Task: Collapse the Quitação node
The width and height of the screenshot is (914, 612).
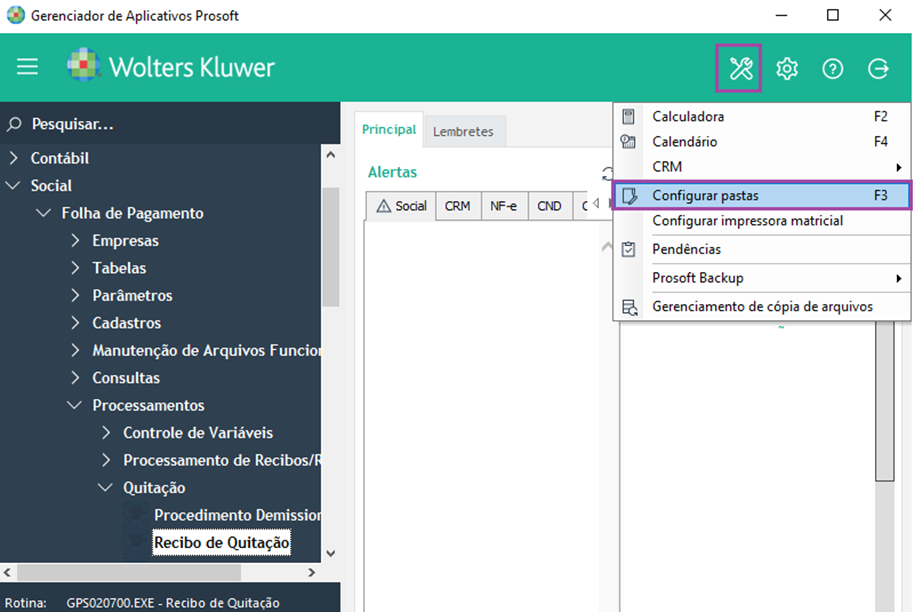Action: tap(106, 487)
